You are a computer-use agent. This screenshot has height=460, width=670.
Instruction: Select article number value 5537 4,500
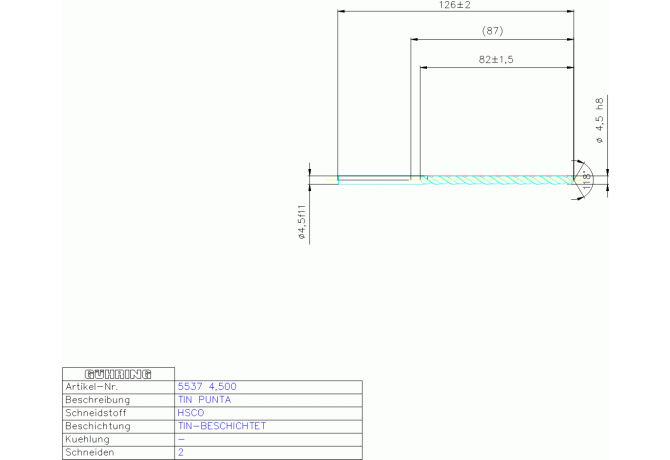pyautogui.click(x=207, y=386)
